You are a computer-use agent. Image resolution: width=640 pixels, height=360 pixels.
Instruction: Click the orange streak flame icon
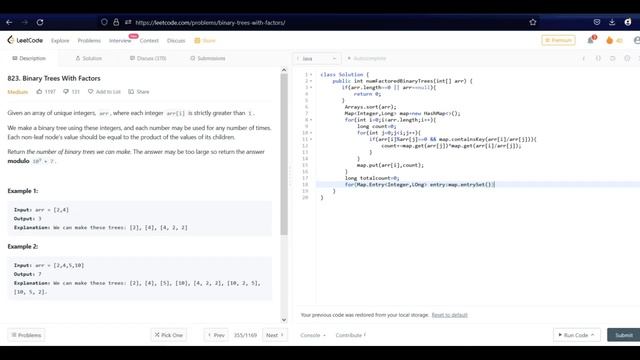tap(609, 40)
